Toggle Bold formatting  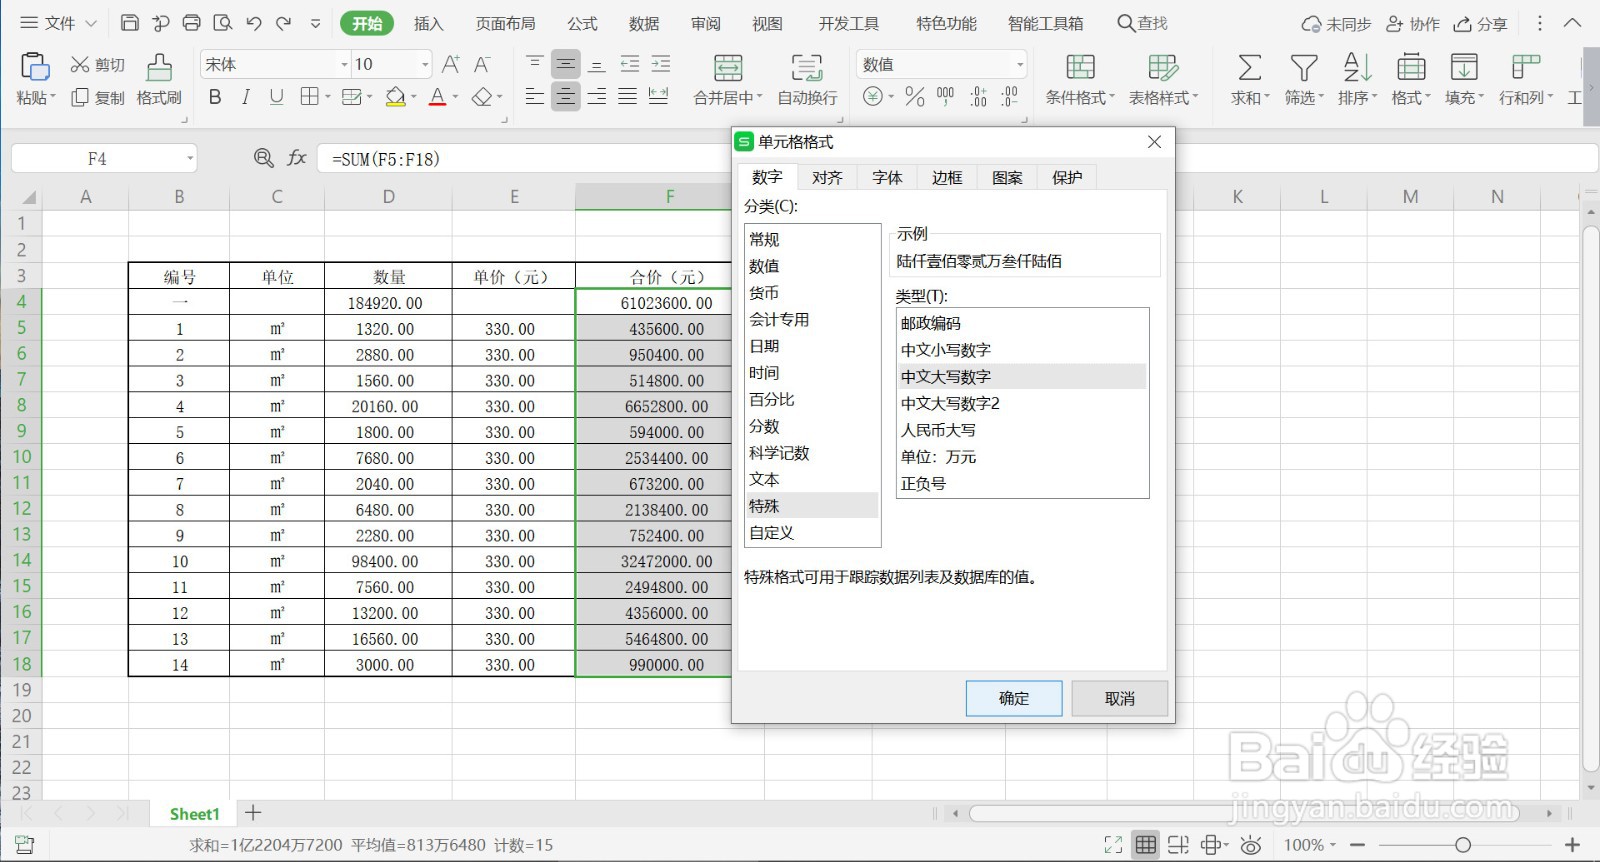(x=215, y=97)
